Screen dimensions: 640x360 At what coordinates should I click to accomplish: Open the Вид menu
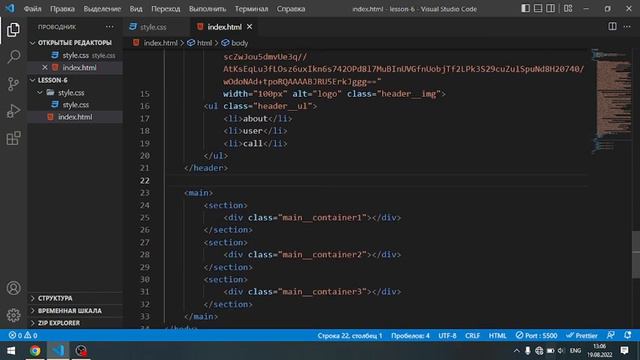tap(136, 9)
